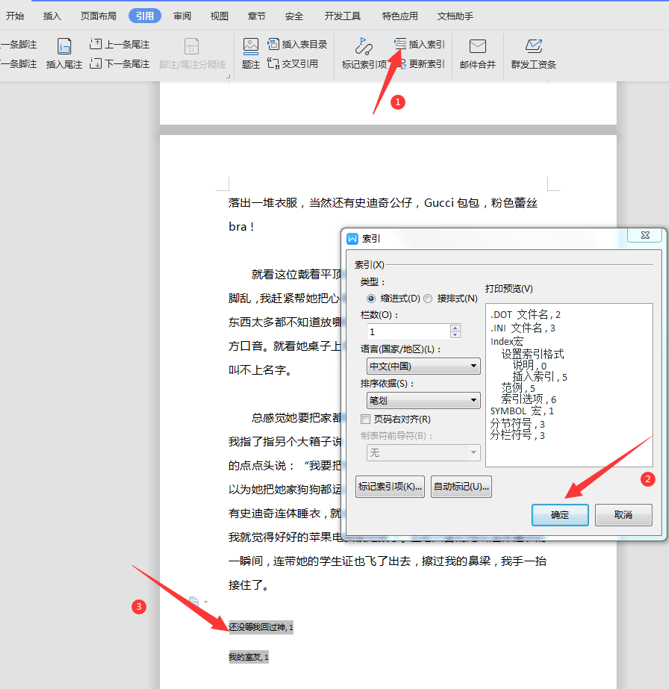Confirm with the 确定 button
This screenshot has height=689, width=669.
(x=560, y=515)
